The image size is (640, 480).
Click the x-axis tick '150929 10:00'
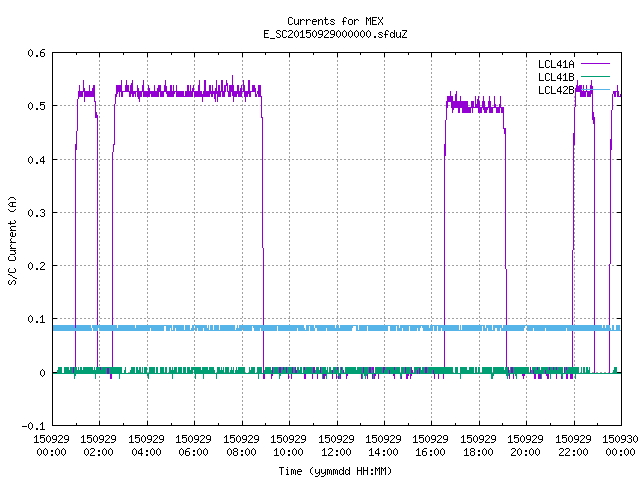288,445
